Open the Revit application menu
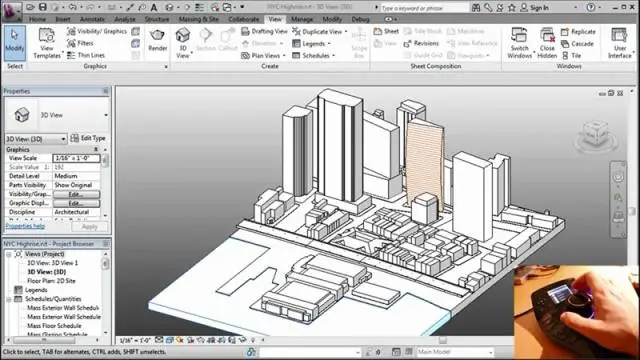The width and height of the screenshot is (640, 360). tap(12, 11)
